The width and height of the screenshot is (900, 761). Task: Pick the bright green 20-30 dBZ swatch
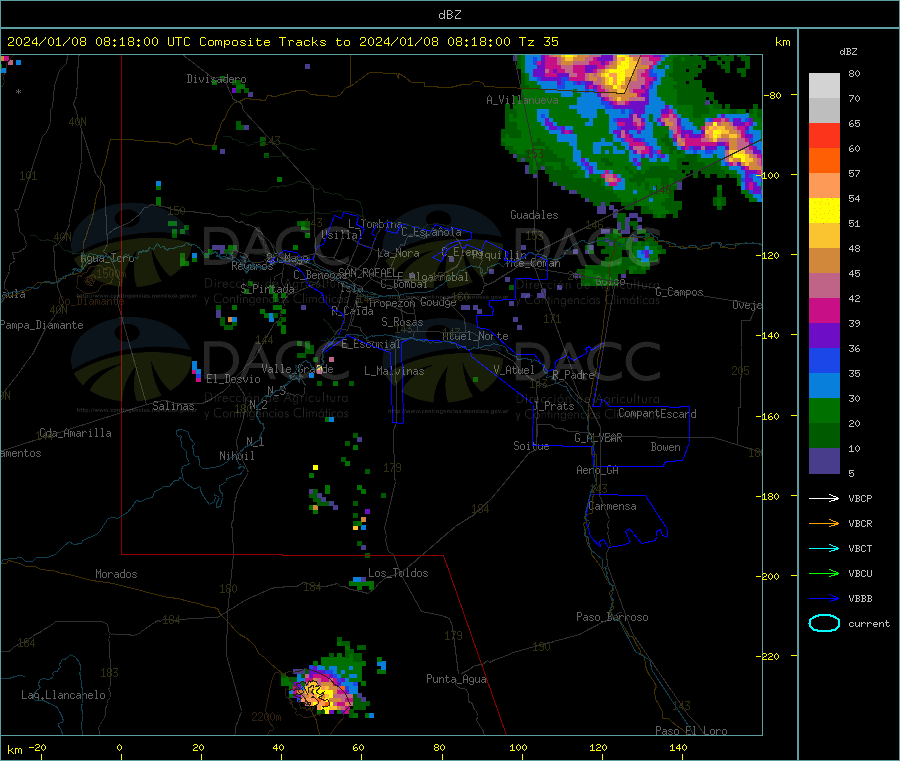(824, 410)
